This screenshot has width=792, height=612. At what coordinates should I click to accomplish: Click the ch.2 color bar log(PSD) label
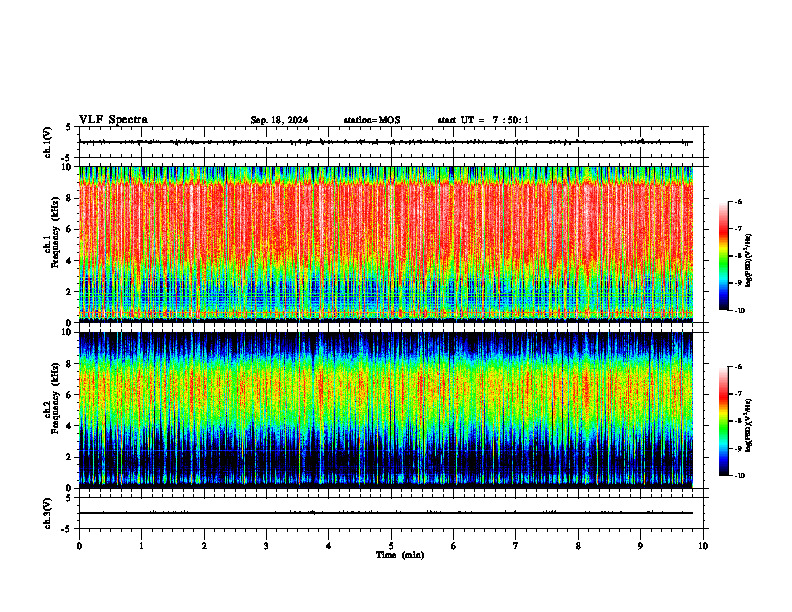point(749,426)
